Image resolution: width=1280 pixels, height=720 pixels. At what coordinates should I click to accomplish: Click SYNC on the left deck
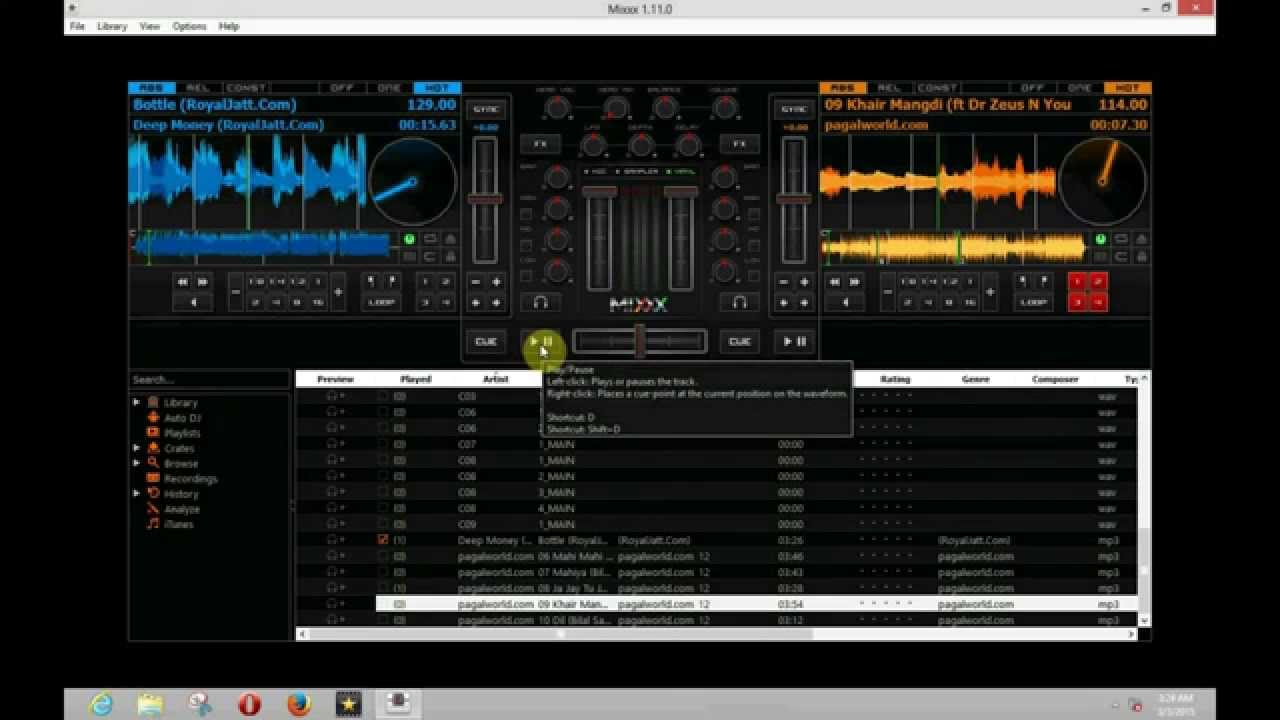pyautogui.click(x=486, y=109)
